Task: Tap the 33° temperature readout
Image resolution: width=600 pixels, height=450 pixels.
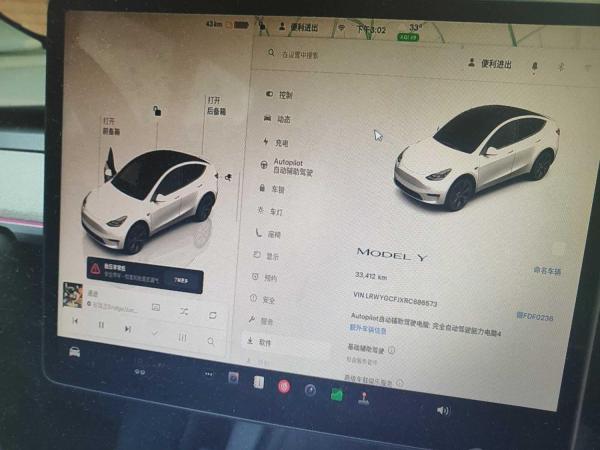Action: tap(415, 28)
